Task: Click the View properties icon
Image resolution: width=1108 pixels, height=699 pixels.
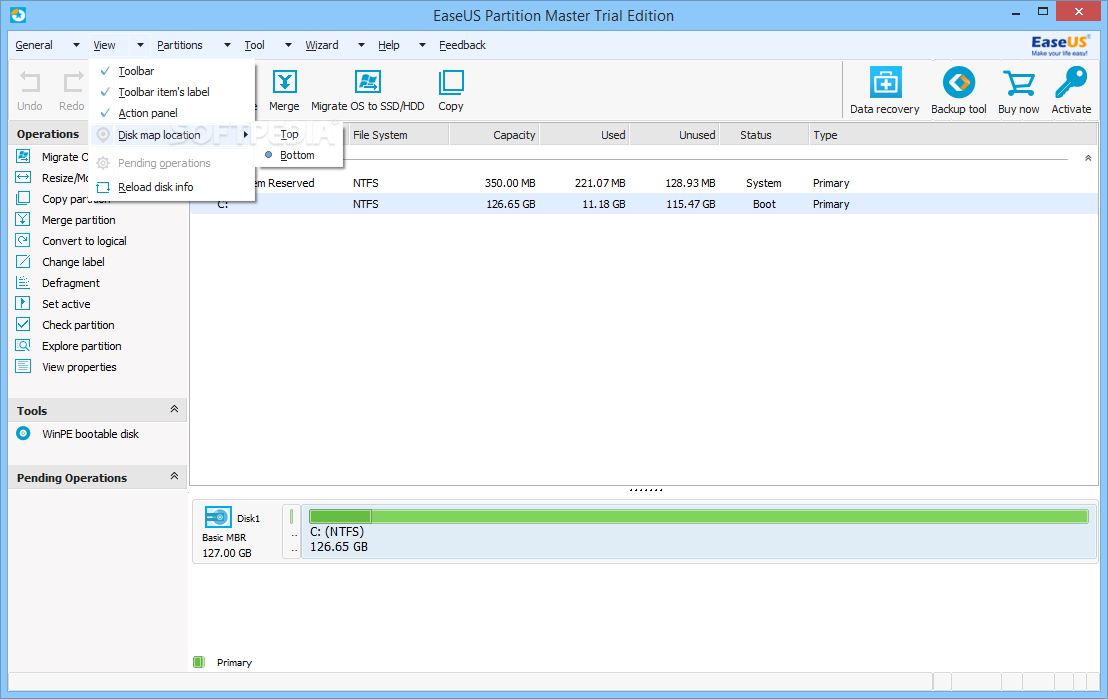Action: (23, 366)
